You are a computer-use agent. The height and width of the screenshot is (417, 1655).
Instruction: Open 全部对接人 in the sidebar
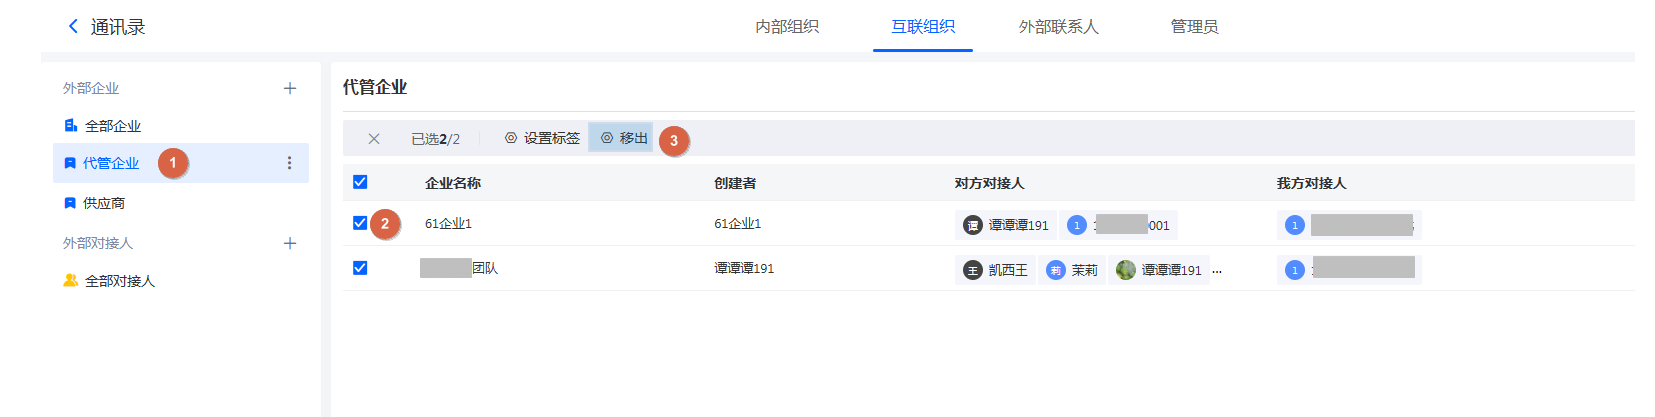tap(119, 281)
